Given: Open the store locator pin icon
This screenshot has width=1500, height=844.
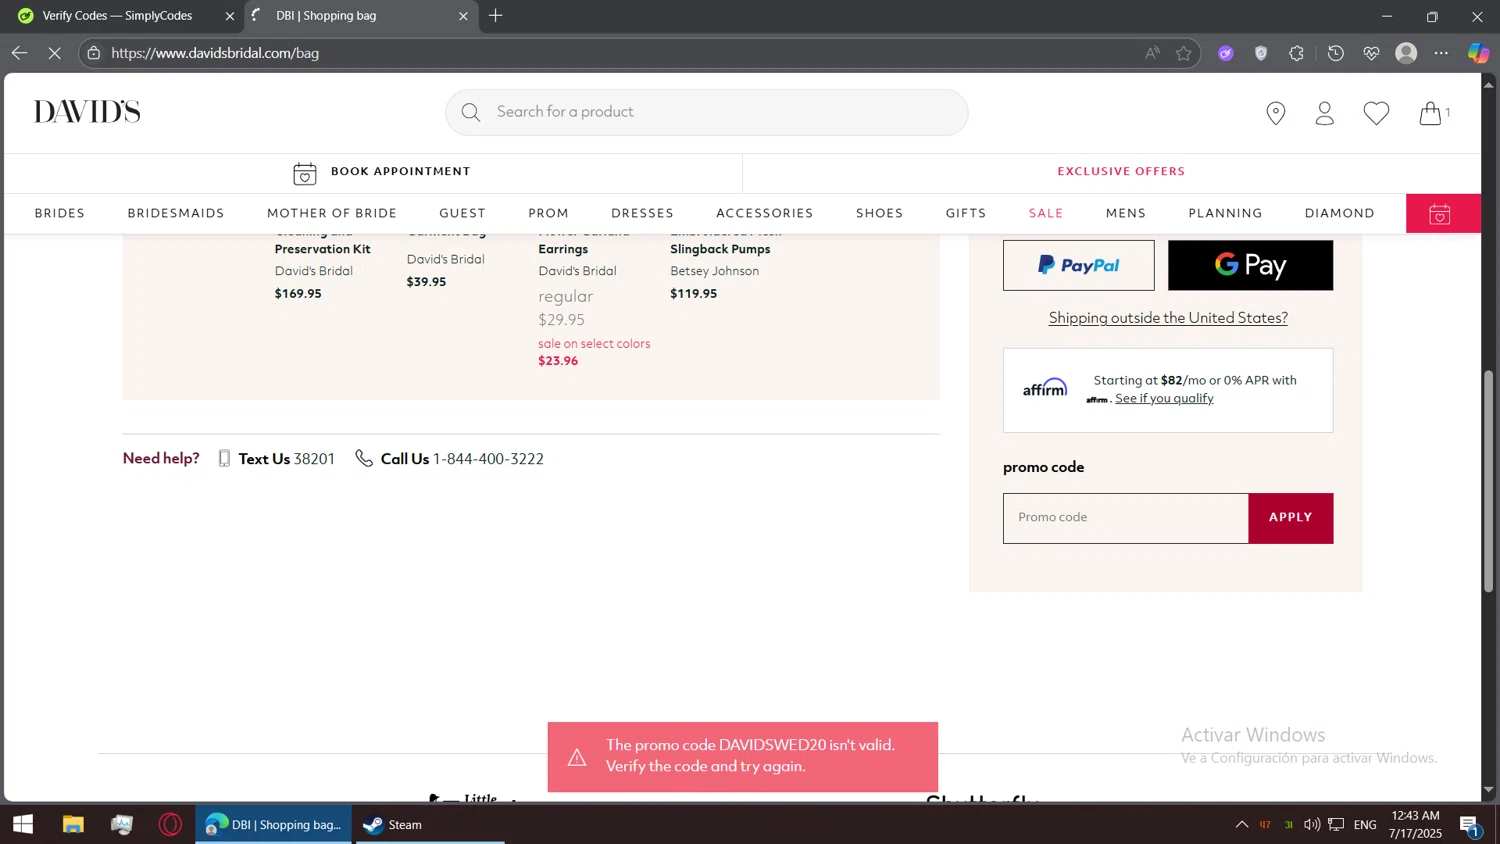Looking at the screenshot, I should (x=1275, y=113).
